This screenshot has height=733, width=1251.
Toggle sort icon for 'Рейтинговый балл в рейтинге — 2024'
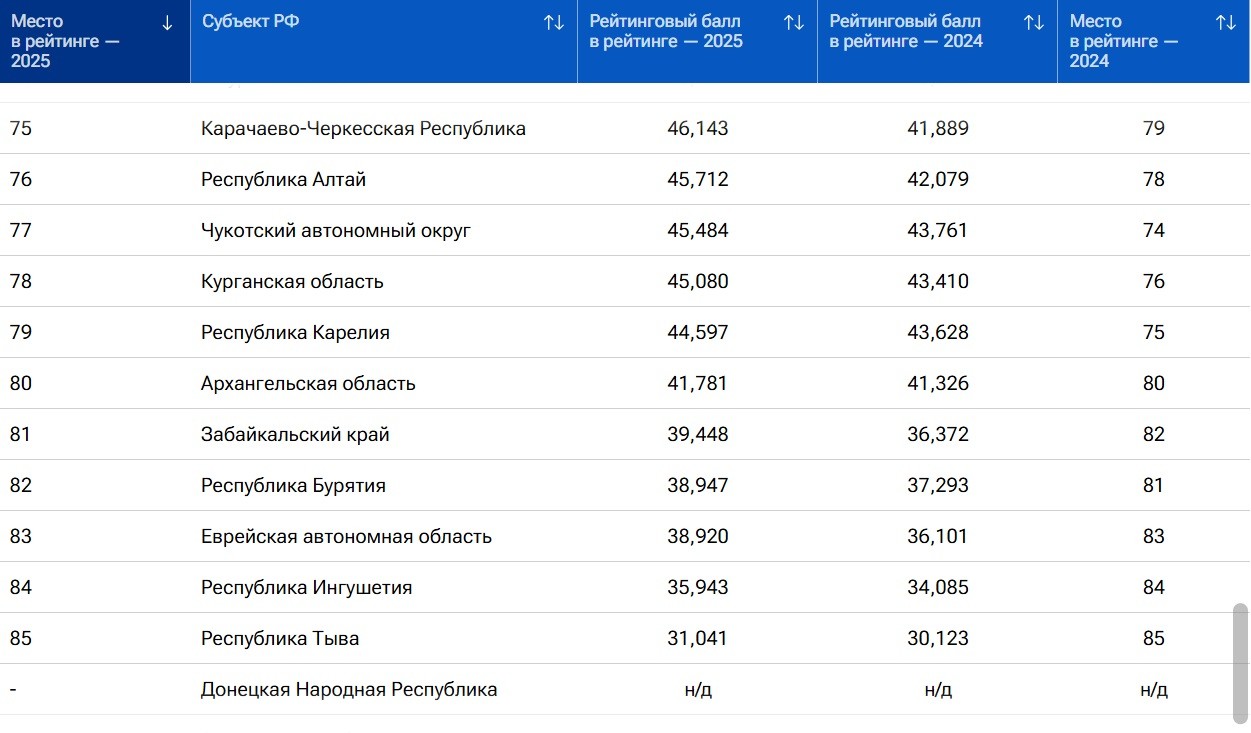click(x=1034, y=23)
